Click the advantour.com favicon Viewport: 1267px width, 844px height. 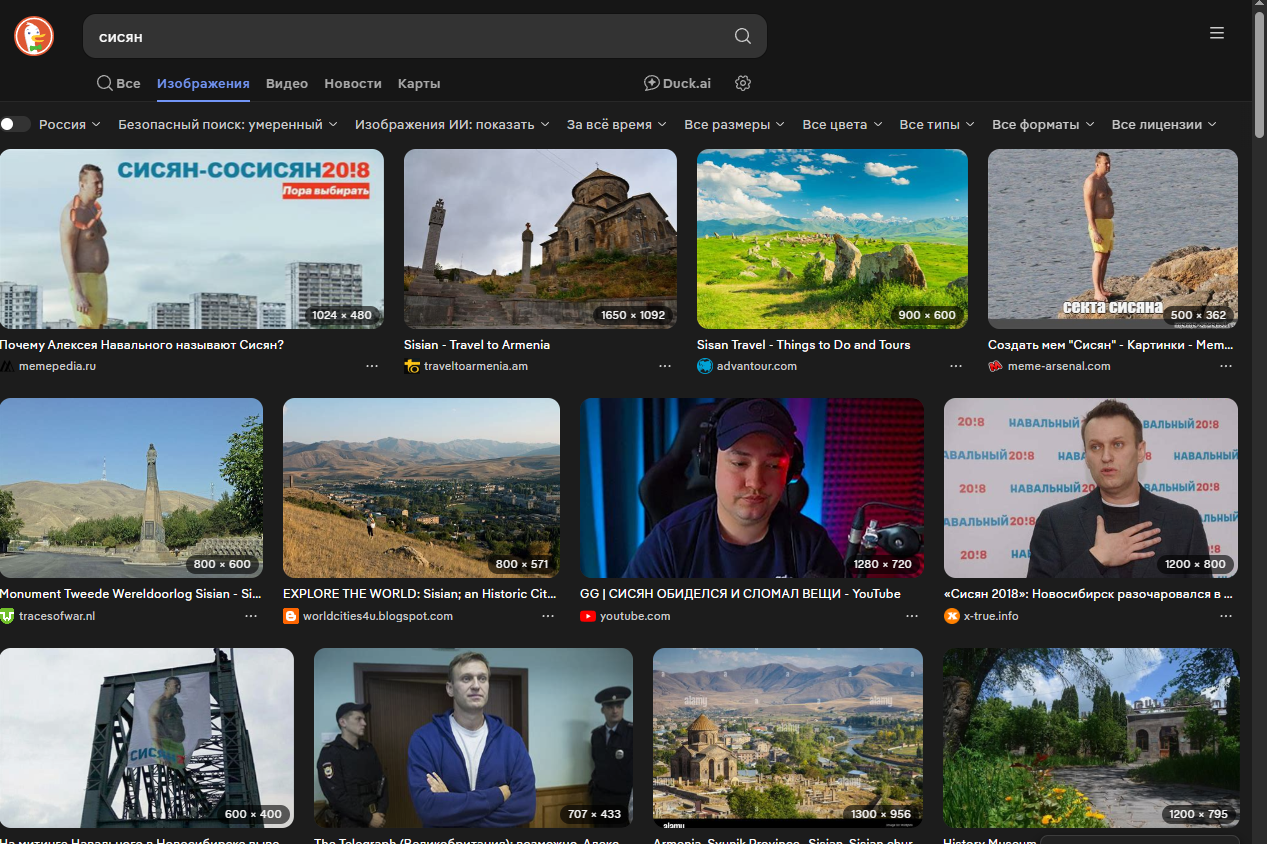pyautogui.click(x=705, y=366)
